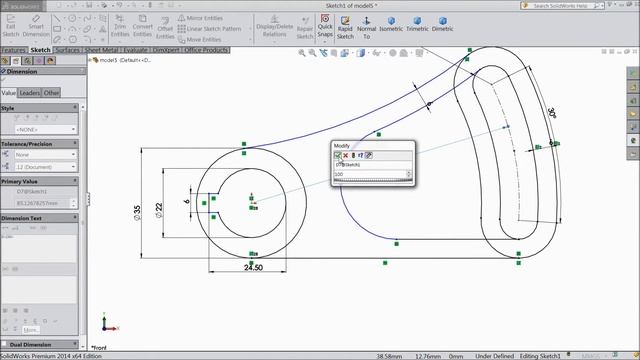Viewport: 640px width, 360px height.
Task: Click the Quick Snaps tool
Action: point(325,26)
